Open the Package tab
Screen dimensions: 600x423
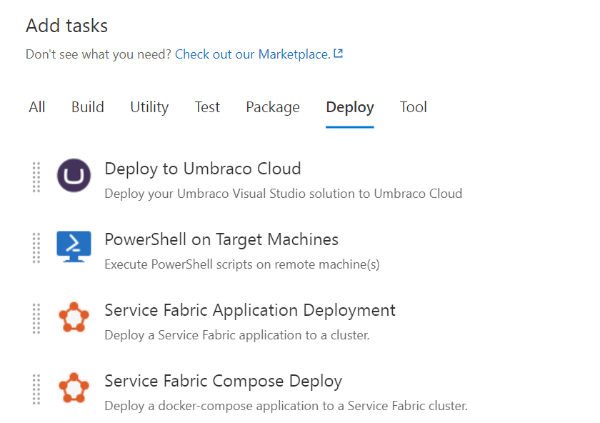[x=273, y=108]
